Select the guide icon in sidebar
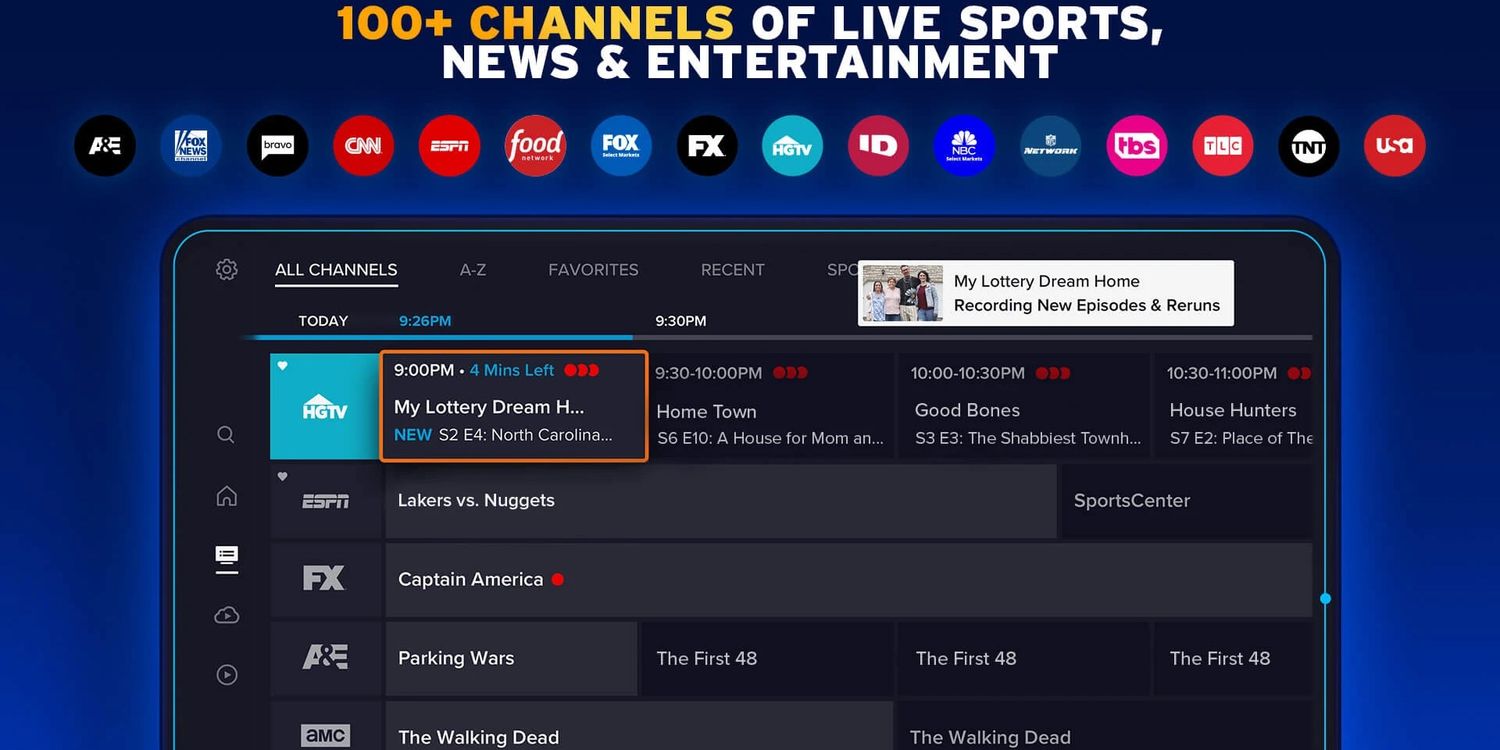 (227, 557)
